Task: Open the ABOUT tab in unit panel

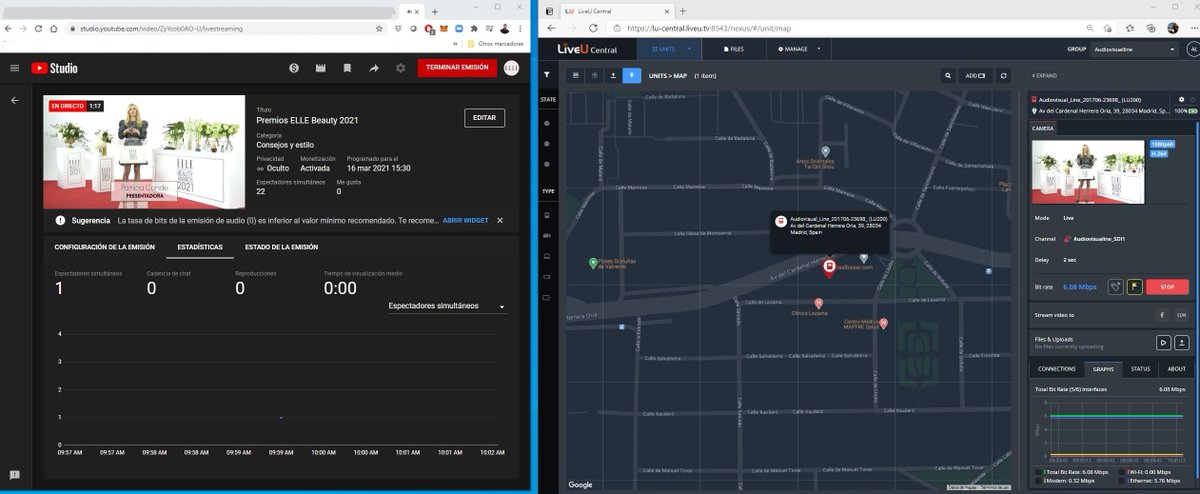Action: [1176, 369]
